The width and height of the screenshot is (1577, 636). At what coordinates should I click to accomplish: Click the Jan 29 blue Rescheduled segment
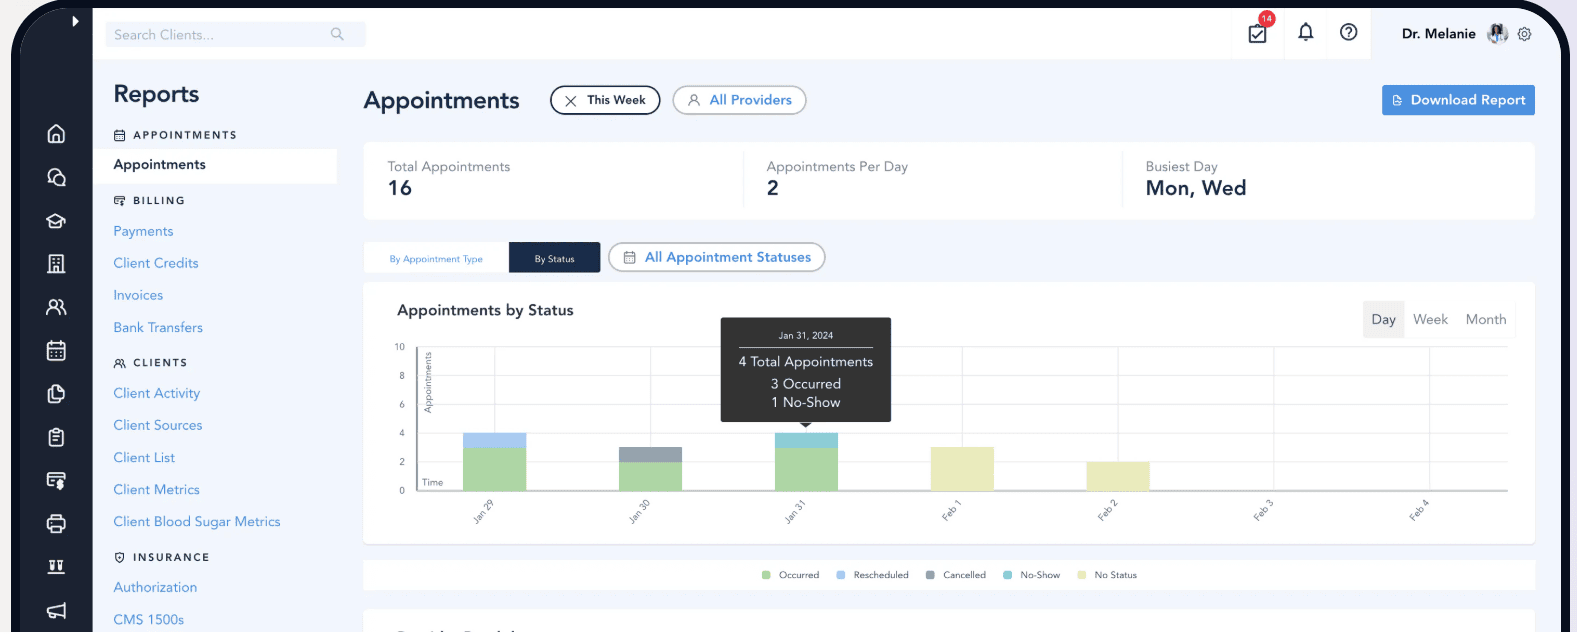tap(494, 440)
